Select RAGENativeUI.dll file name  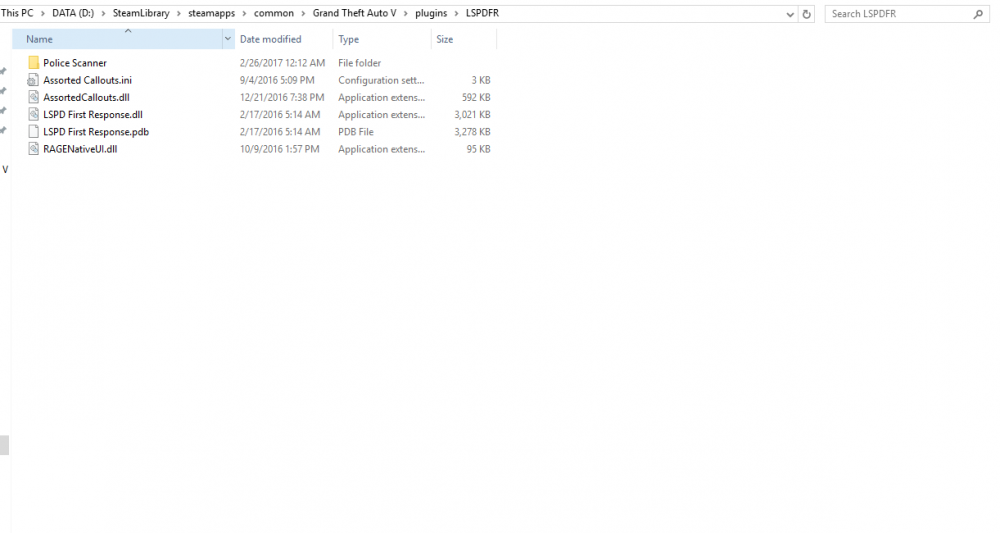click(x=80, y=149)
